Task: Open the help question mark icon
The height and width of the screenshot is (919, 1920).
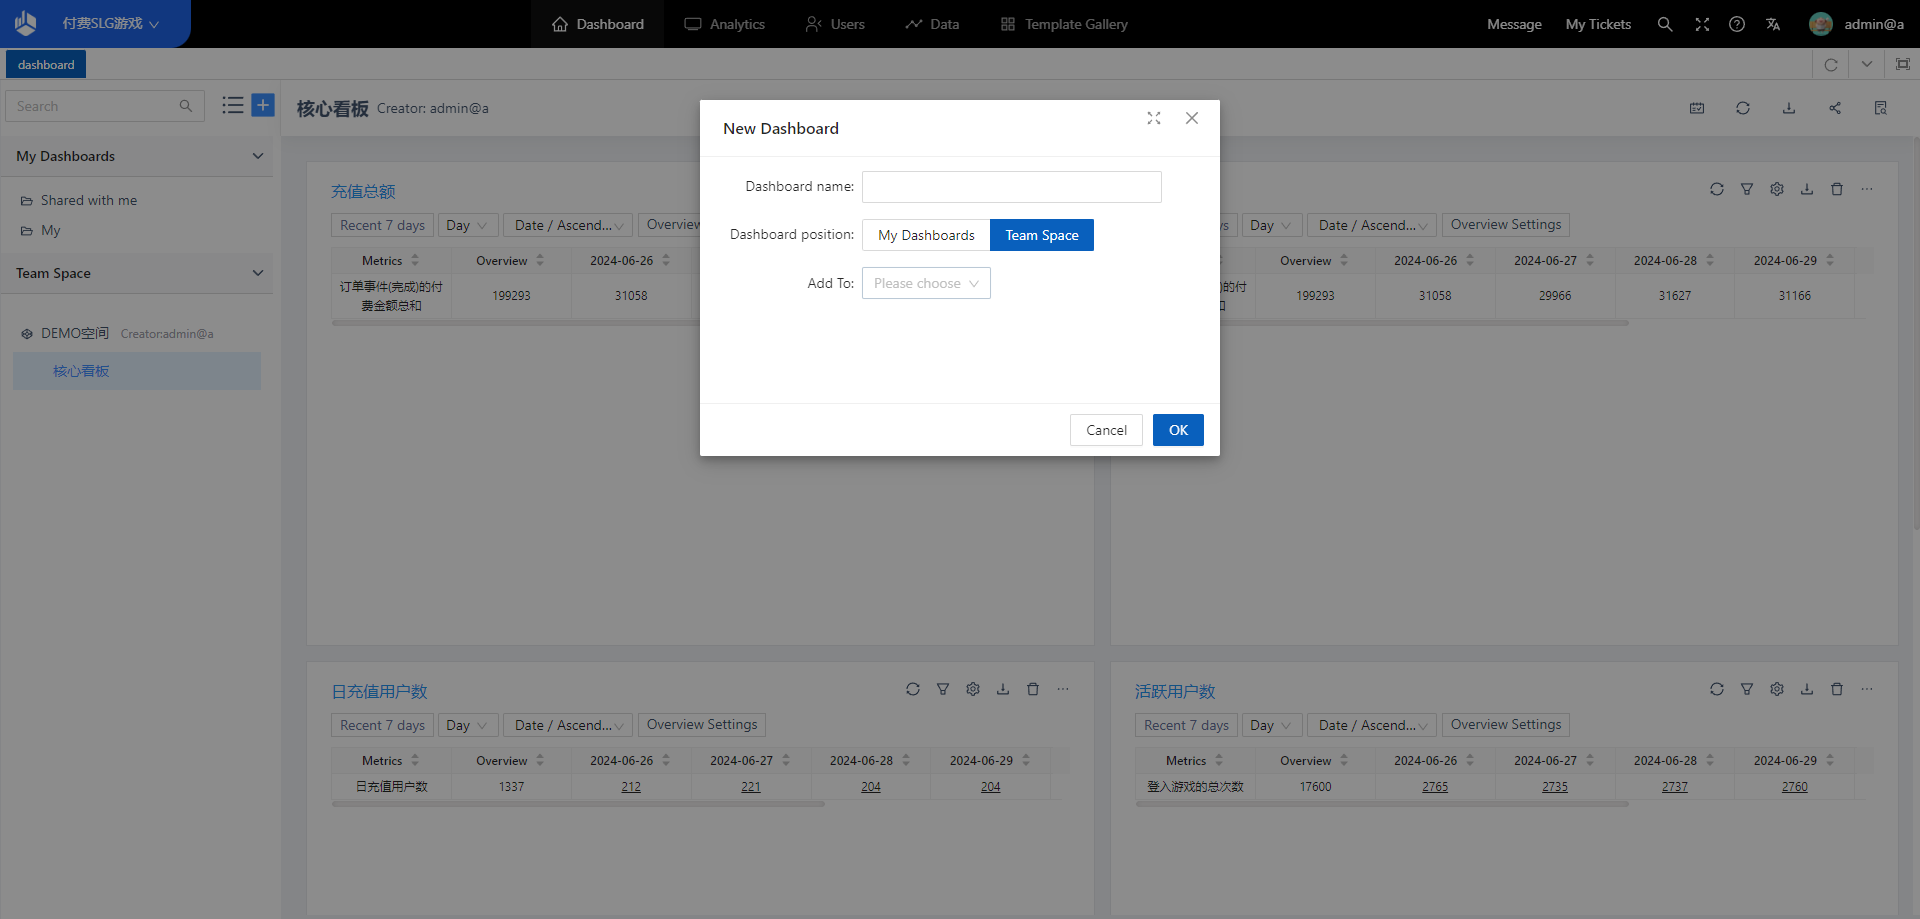Action: coord(1737,24)
